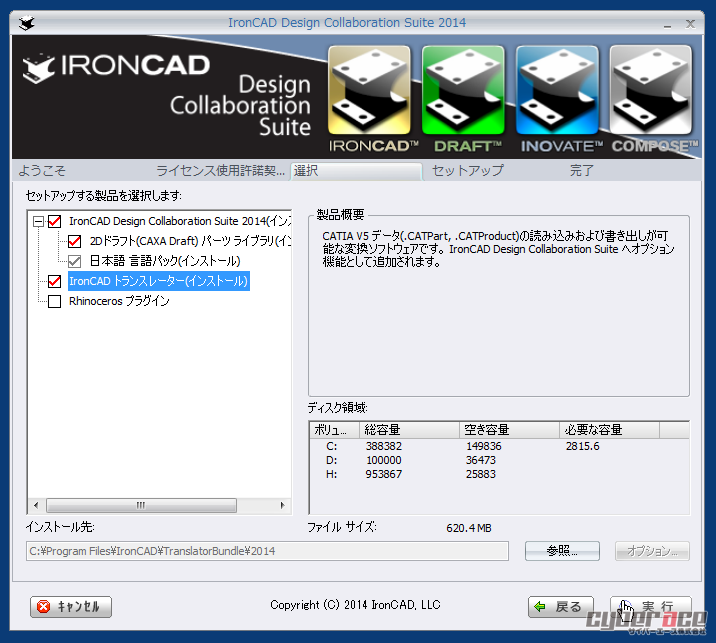The height and width of the screenshot is (643, 716).
Task: Select the D: volume row
Action: click(x=499, y=460)
